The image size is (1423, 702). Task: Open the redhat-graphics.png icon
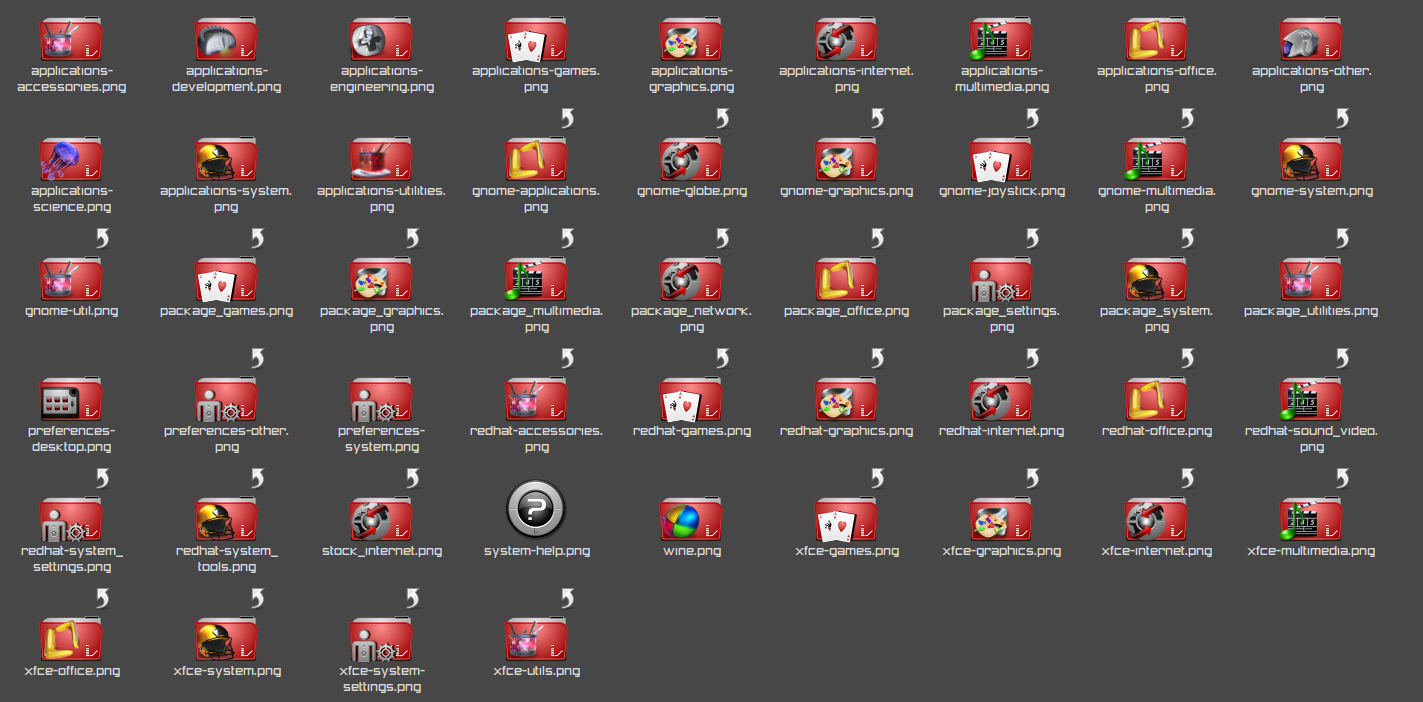click(846, 400)
